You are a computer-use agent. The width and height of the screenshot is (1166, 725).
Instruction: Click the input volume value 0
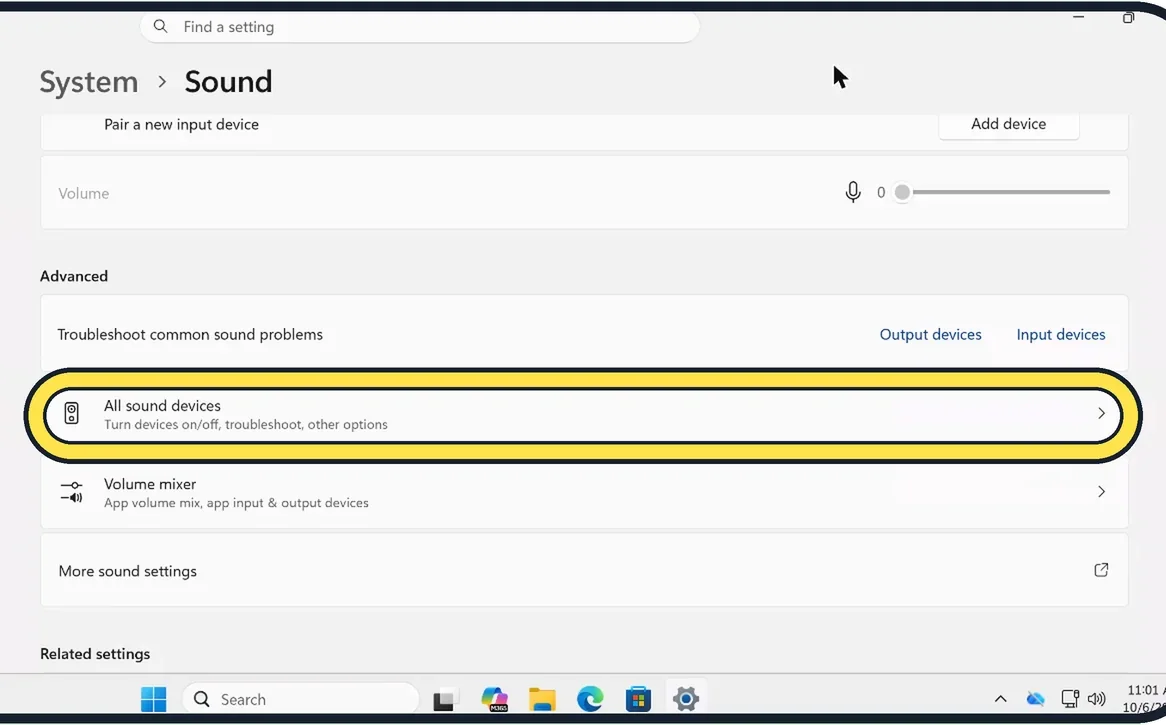pyautogui.click(x=880, y=193)
